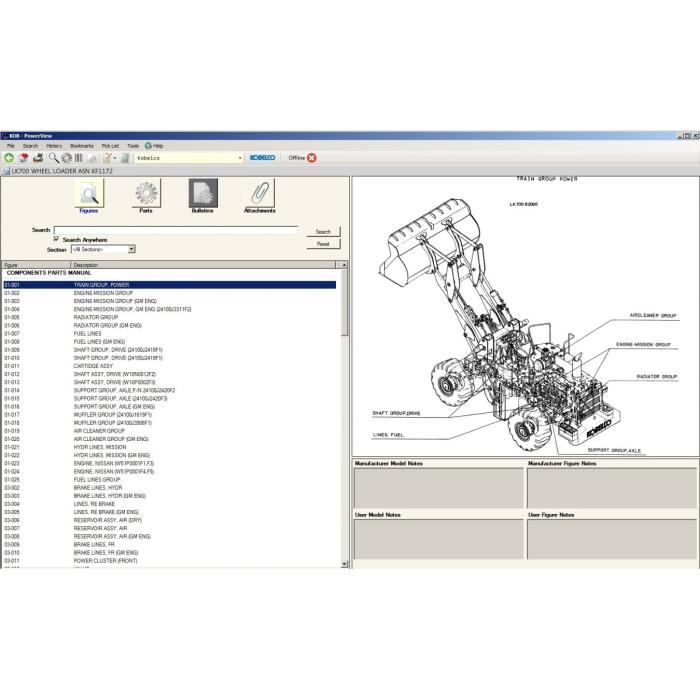Viewport: 700px width, 700px height.
Task: Click SHAFT GROUP,DRIVE label in diagram
Action: 396,413
